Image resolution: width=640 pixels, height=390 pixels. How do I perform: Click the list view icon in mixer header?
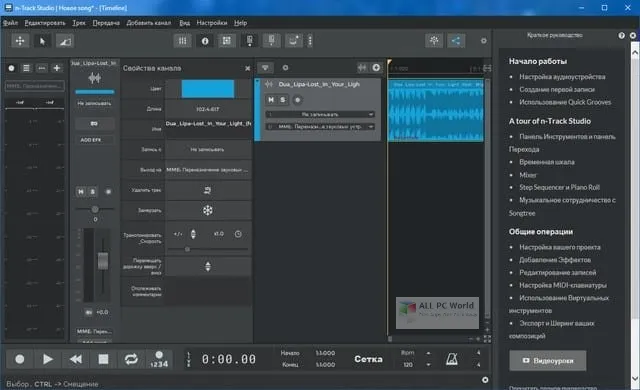tap(27, 68)
